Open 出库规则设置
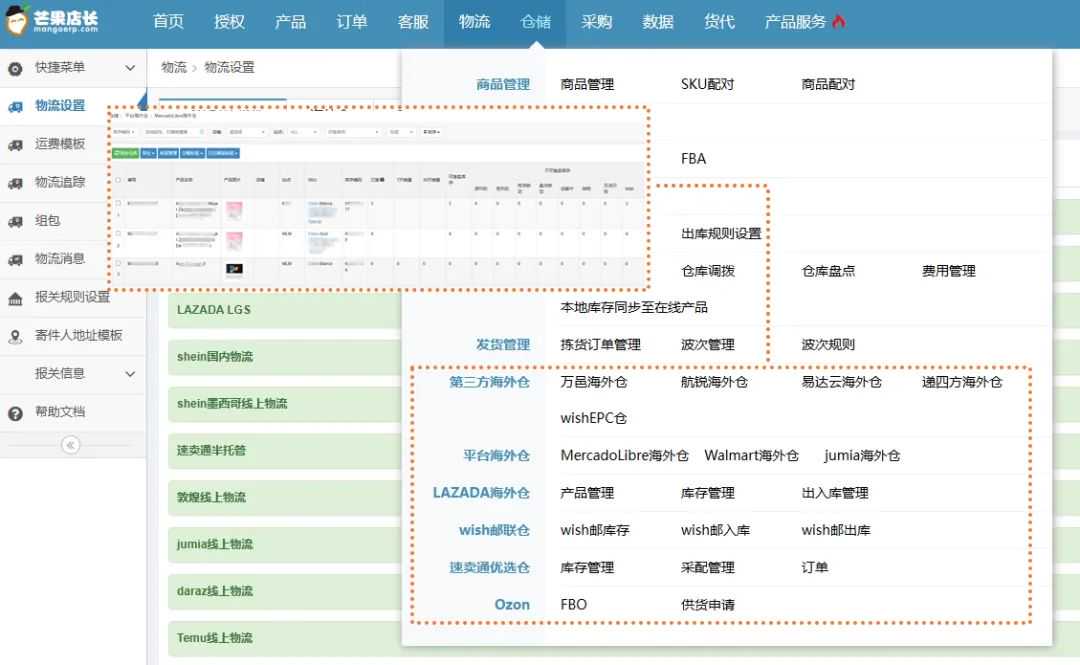The width and height of the screenshot is (1080, 665). [721, 234]
